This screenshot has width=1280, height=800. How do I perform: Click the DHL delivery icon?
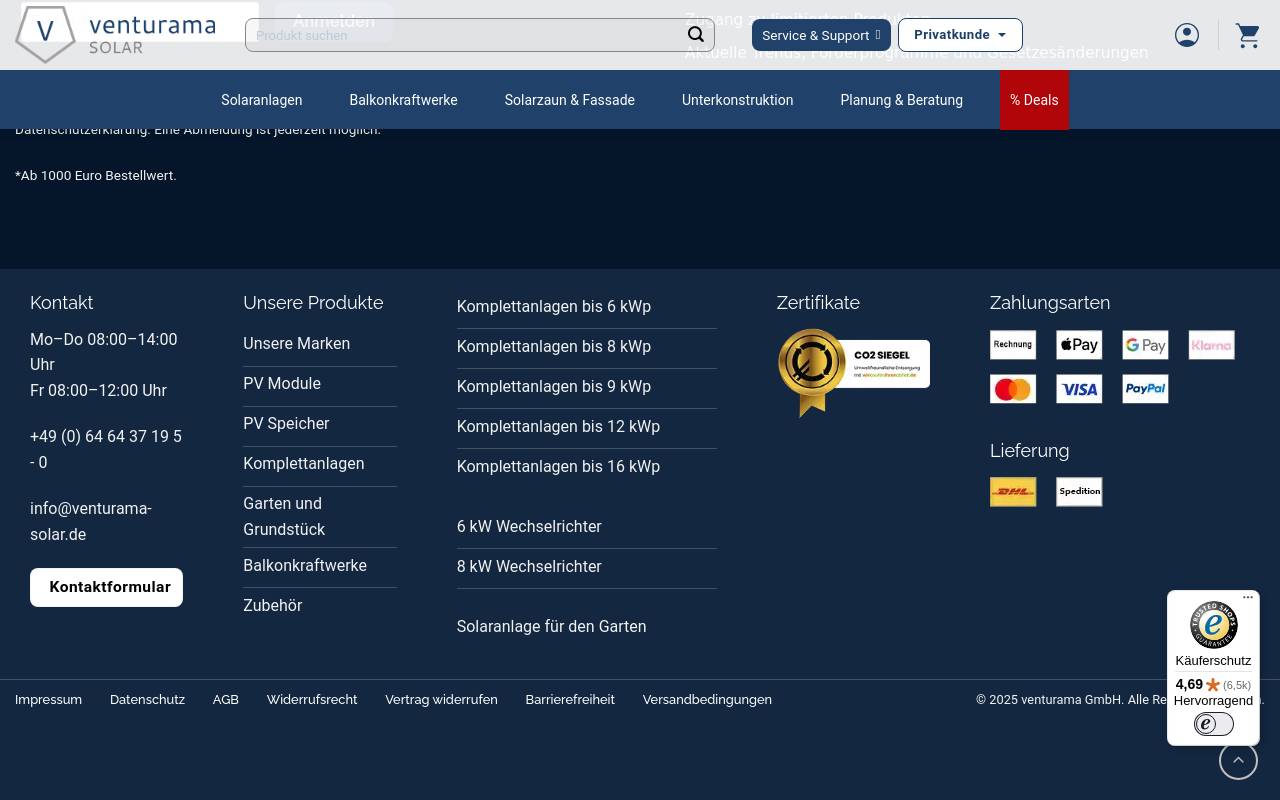tap(1013, 492)
